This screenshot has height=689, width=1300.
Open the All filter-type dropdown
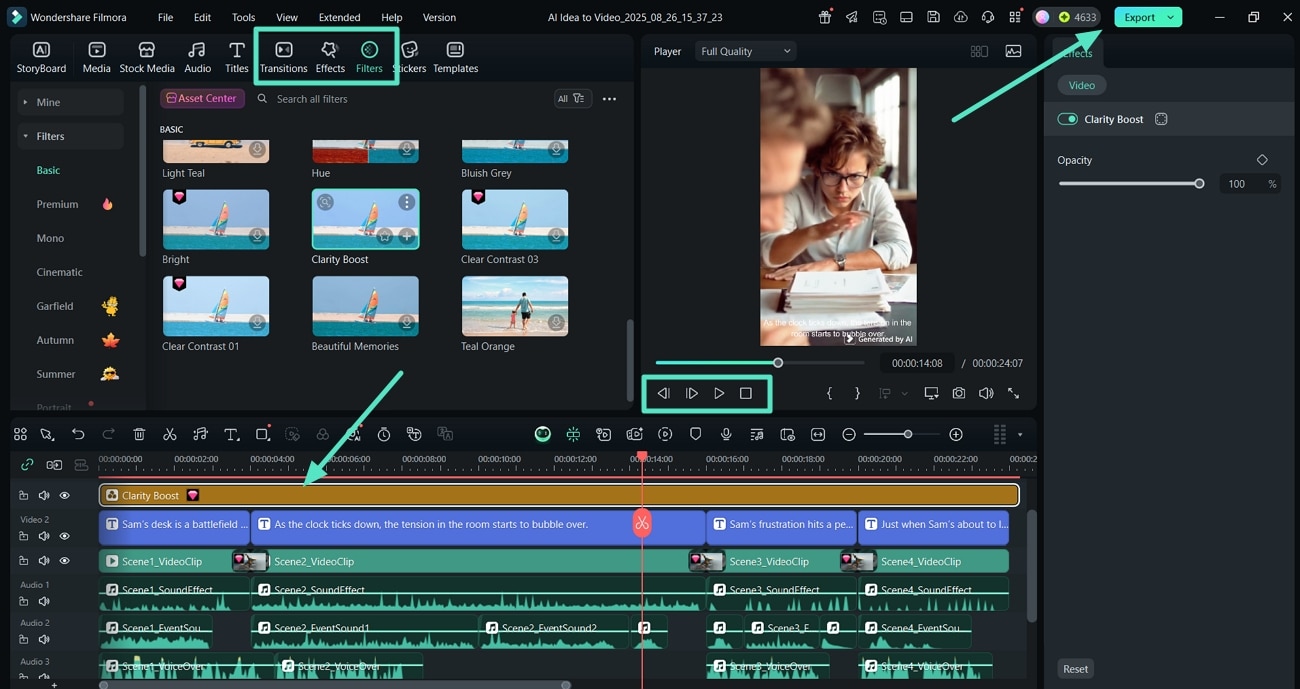572,98
